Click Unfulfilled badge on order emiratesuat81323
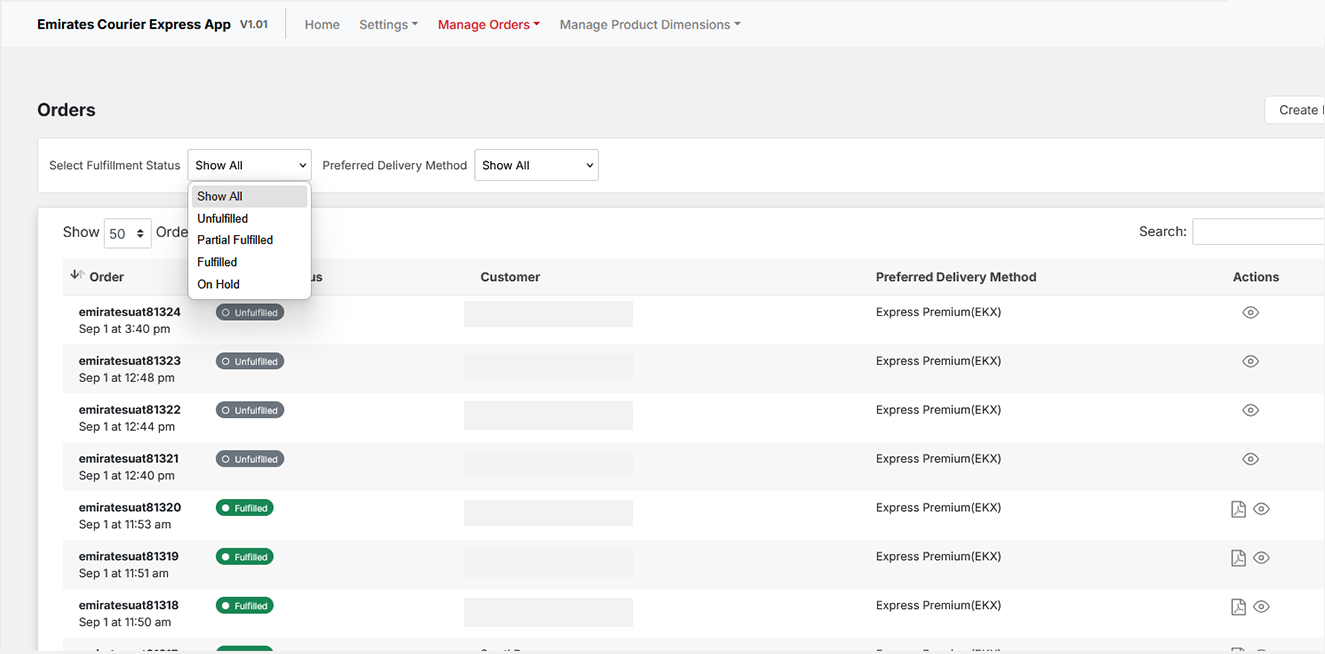The image size is (1325, 654). point(250,361)
